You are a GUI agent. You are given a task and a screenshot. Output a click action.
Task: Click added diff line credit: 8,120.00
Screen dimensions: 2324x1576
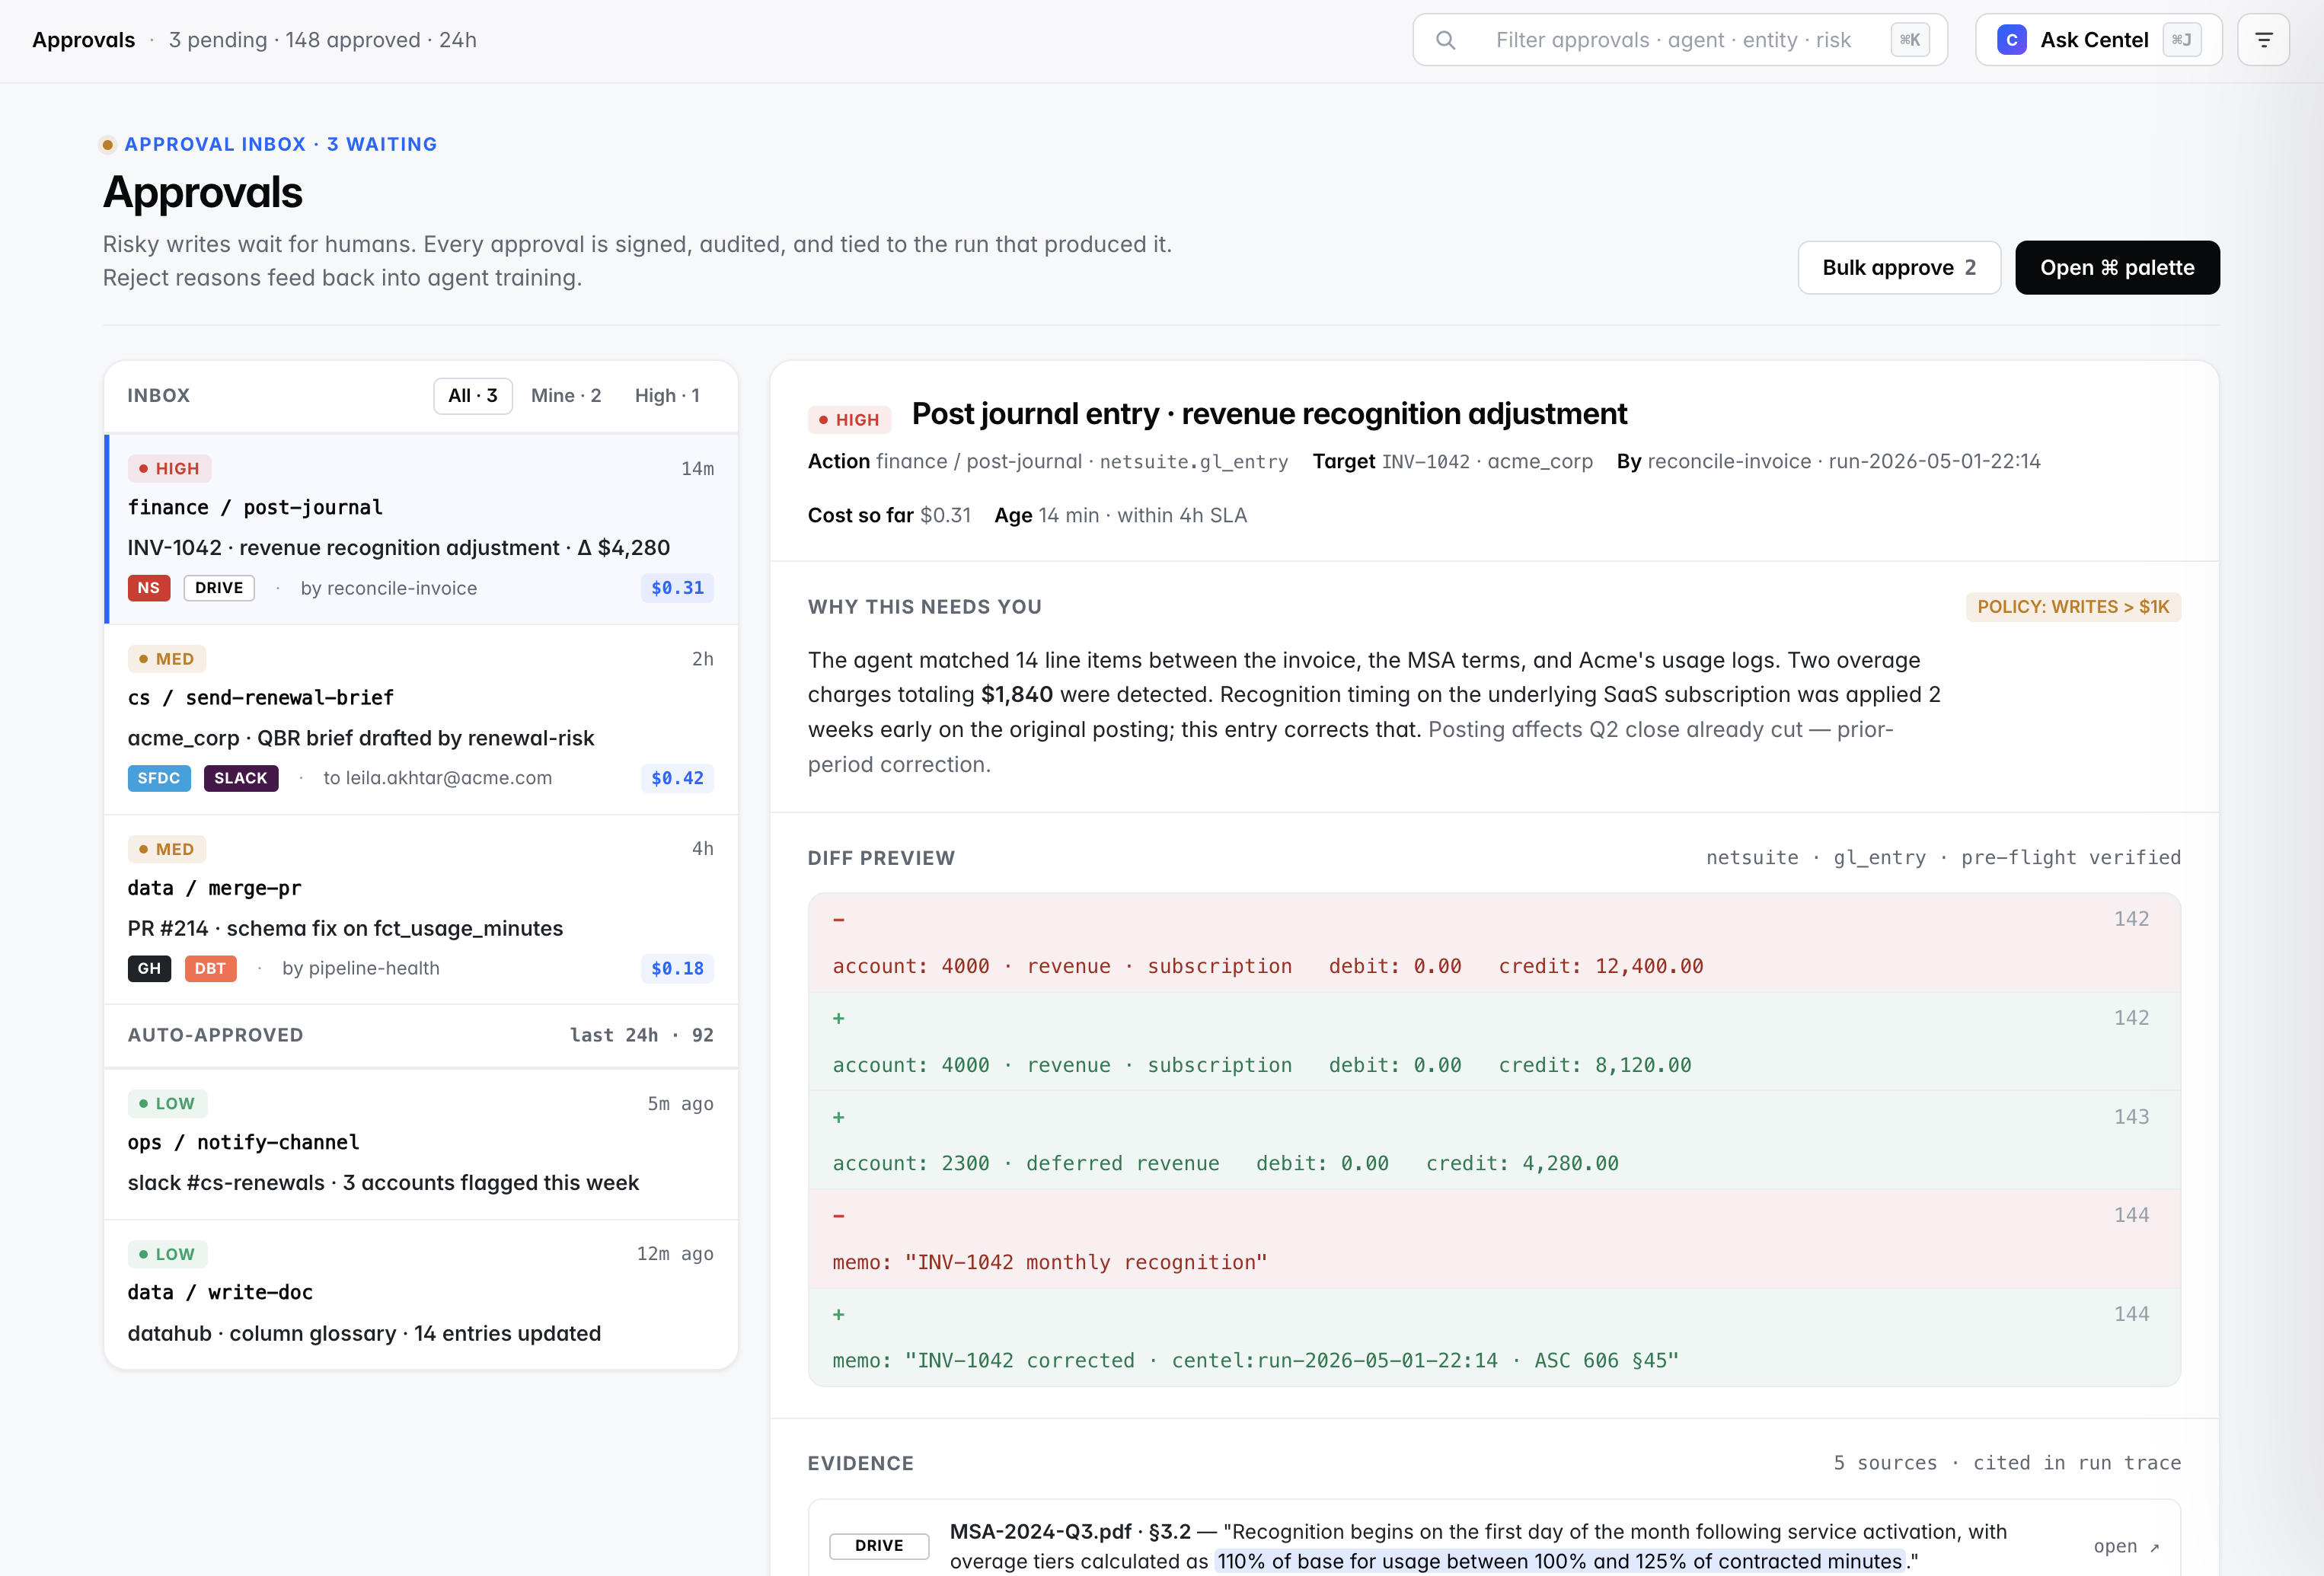(1494, 1041)
